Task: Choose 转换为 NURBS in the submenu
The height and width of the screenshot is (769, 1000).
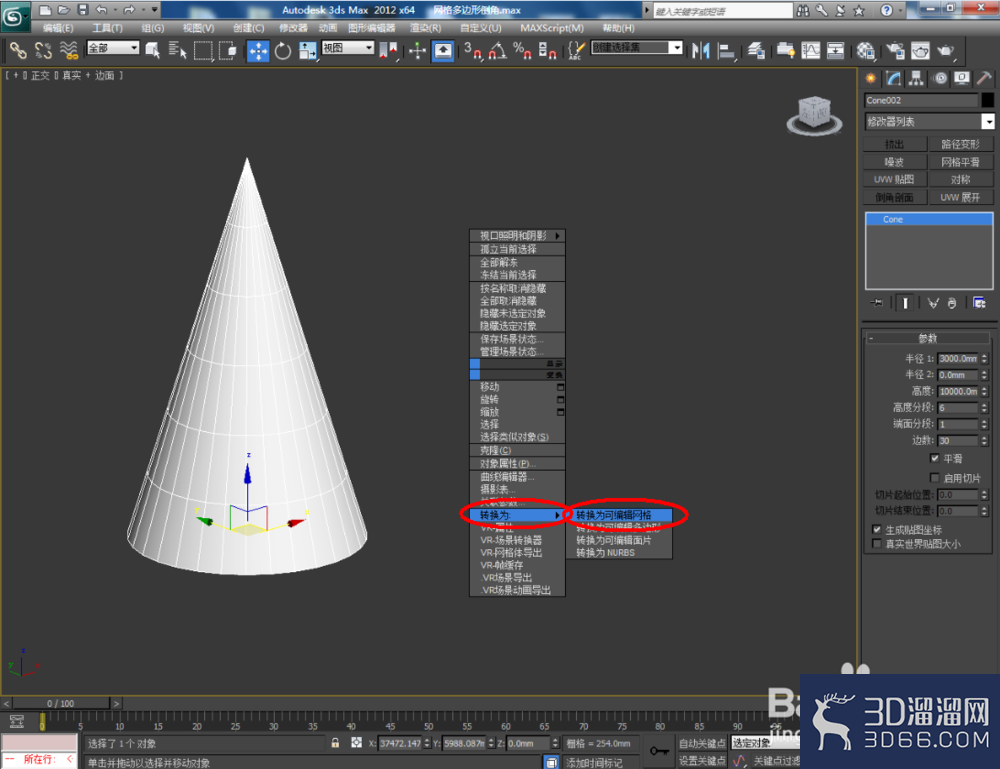Action: (x=619, y=553)
